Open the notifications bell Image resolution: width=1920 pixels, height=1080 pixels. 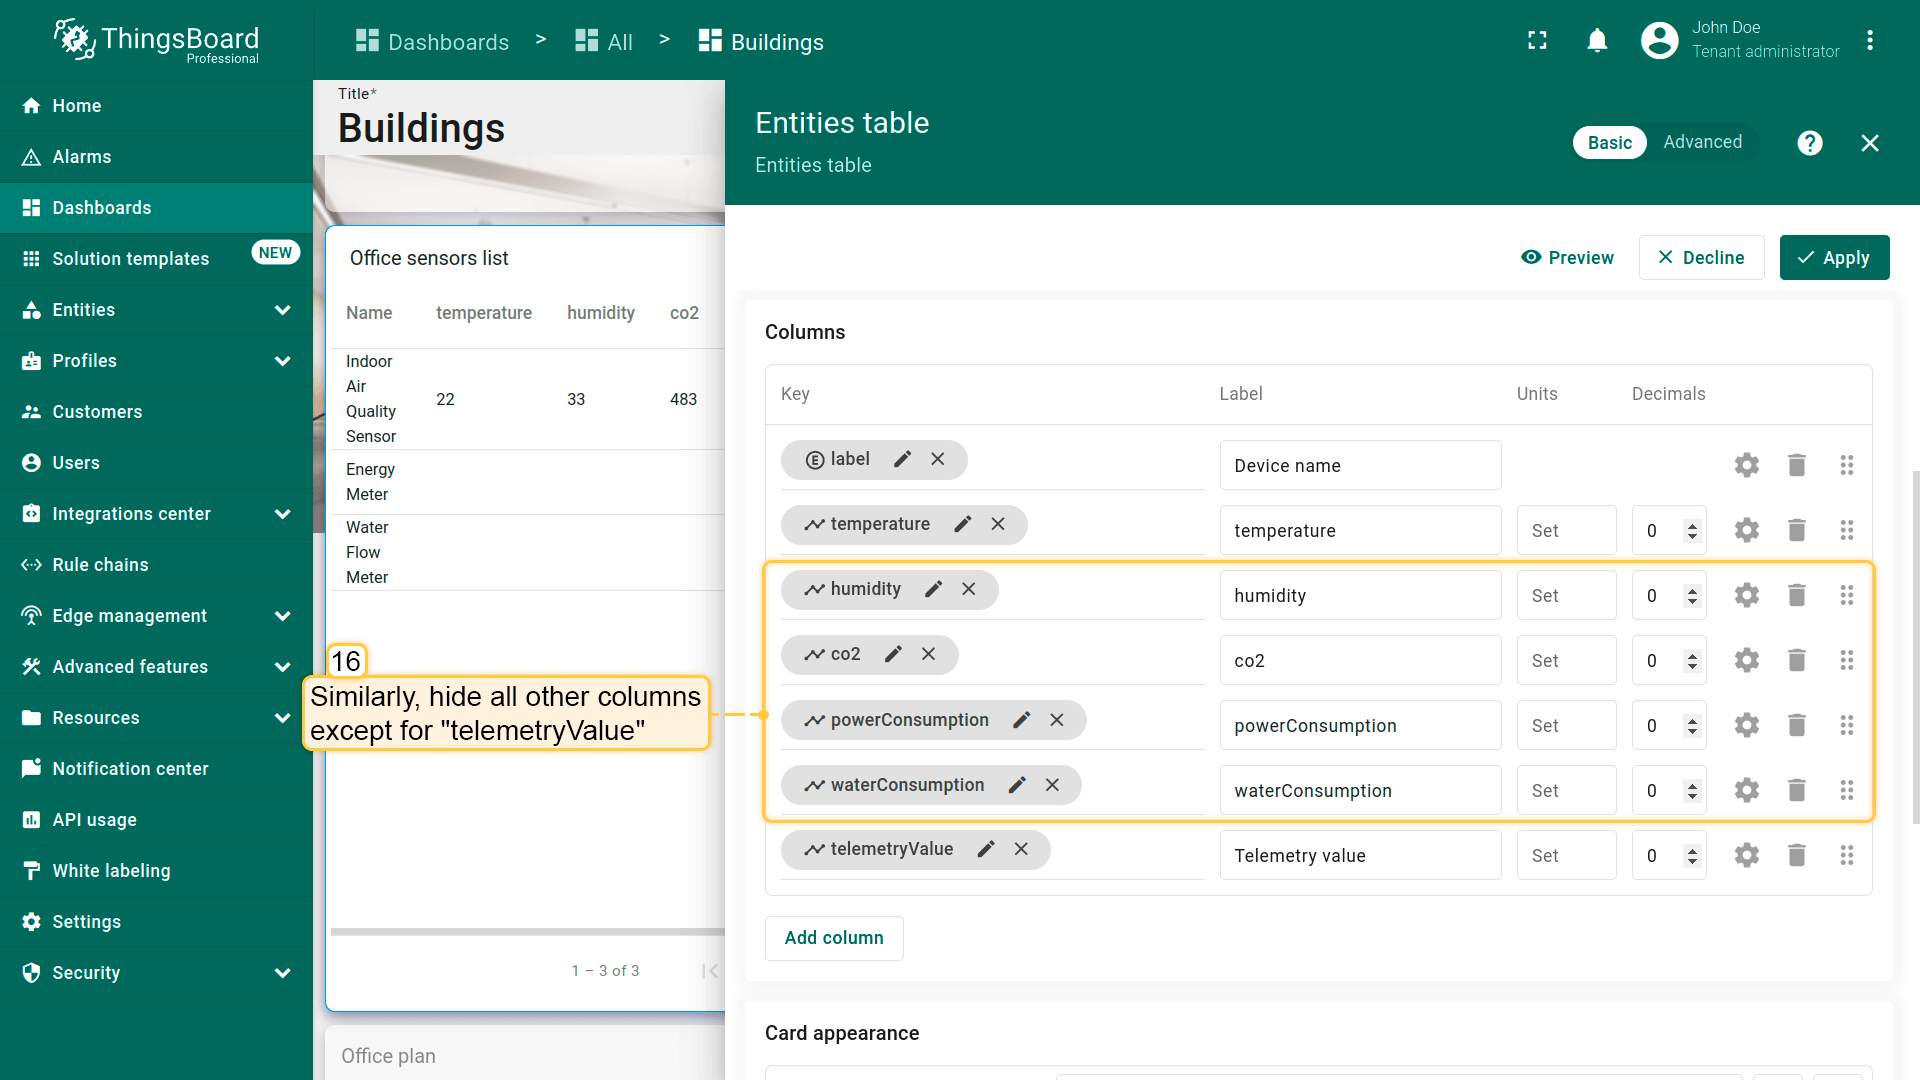[x=1597, y=41]
